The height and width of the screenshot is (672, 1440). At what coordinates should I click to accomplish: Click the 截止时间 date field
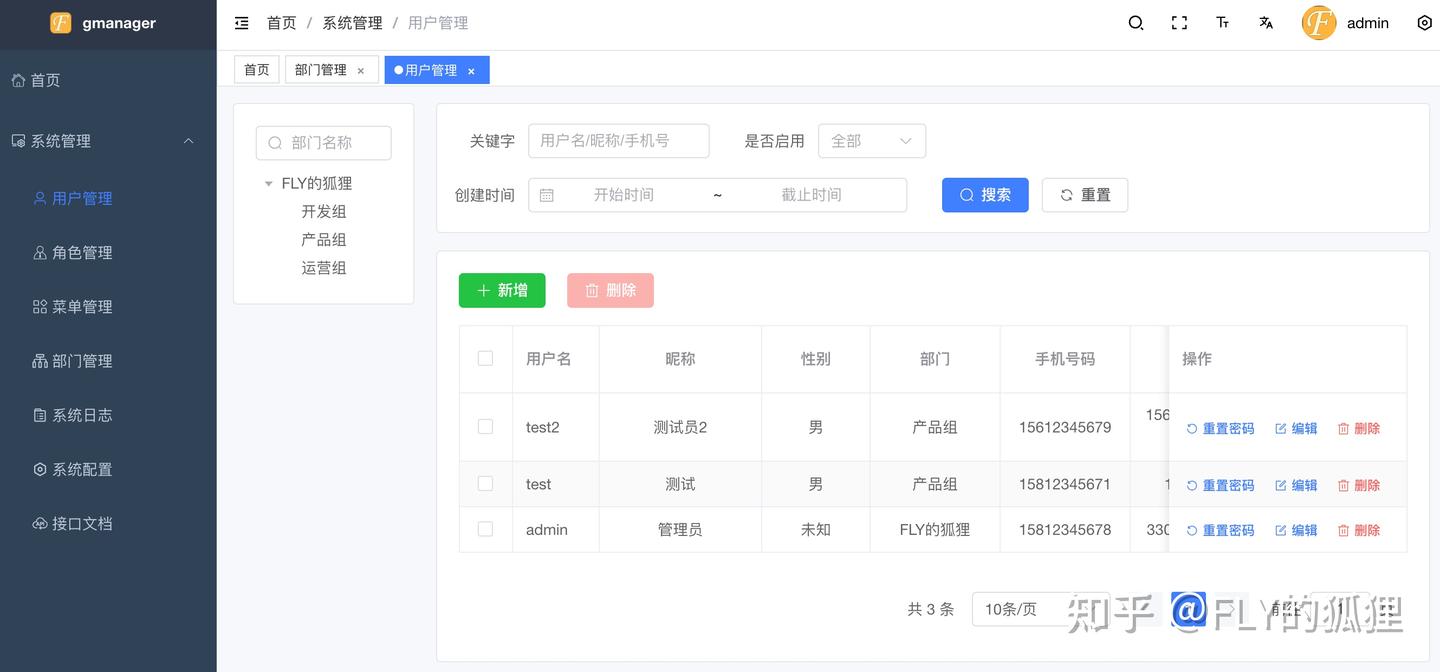pyautogui.click(x=811, y=195)
